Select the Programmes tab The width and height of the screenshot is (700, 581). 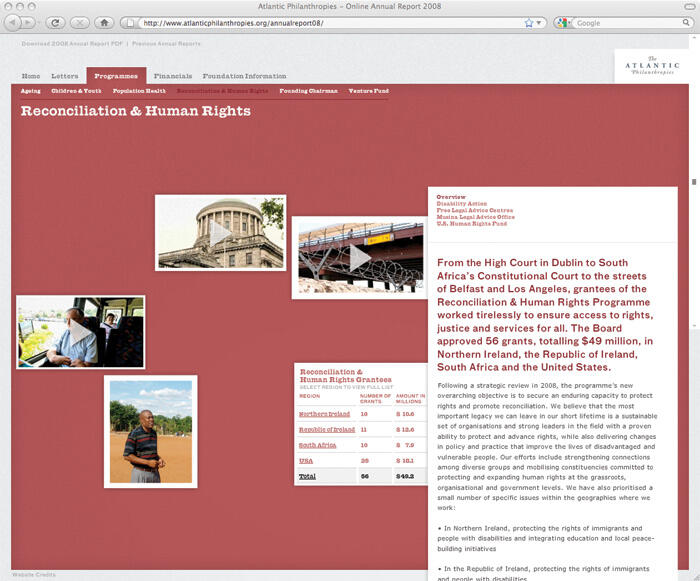[x=116, y=76]
